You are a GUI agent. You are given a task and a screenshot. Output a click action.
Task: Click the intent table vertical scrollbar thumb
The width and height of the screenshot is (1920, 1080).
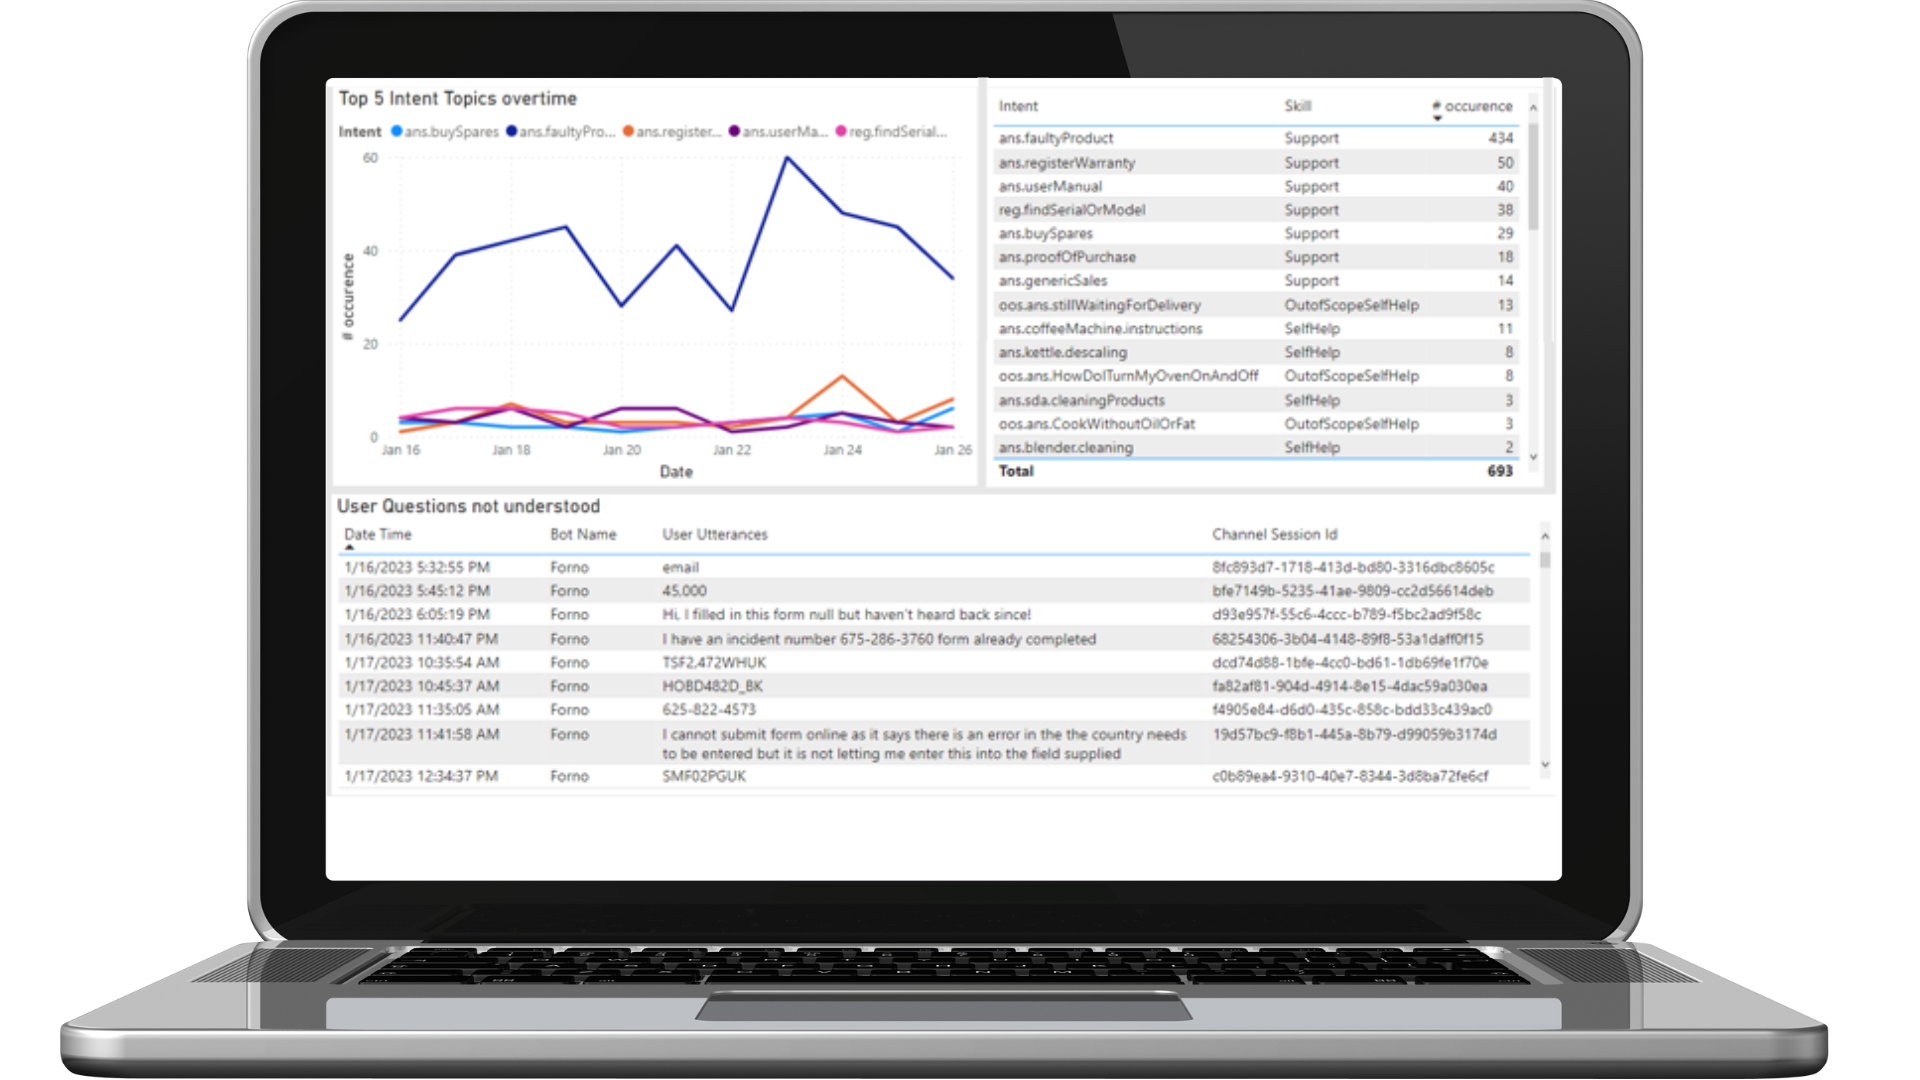tap(1533, 175)
